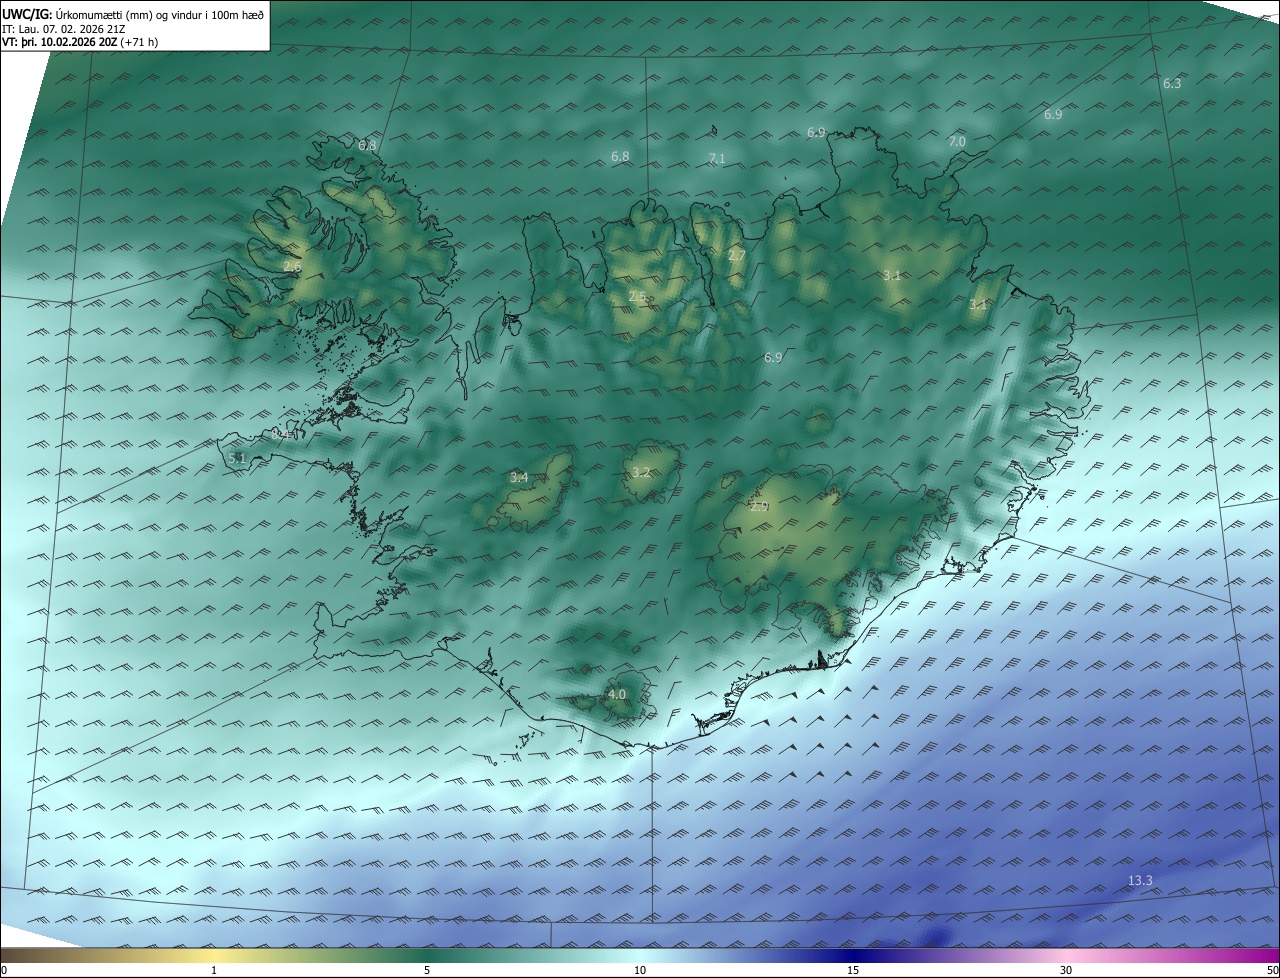Pick the 2.6 value on the Westfjords

(292, 267)
